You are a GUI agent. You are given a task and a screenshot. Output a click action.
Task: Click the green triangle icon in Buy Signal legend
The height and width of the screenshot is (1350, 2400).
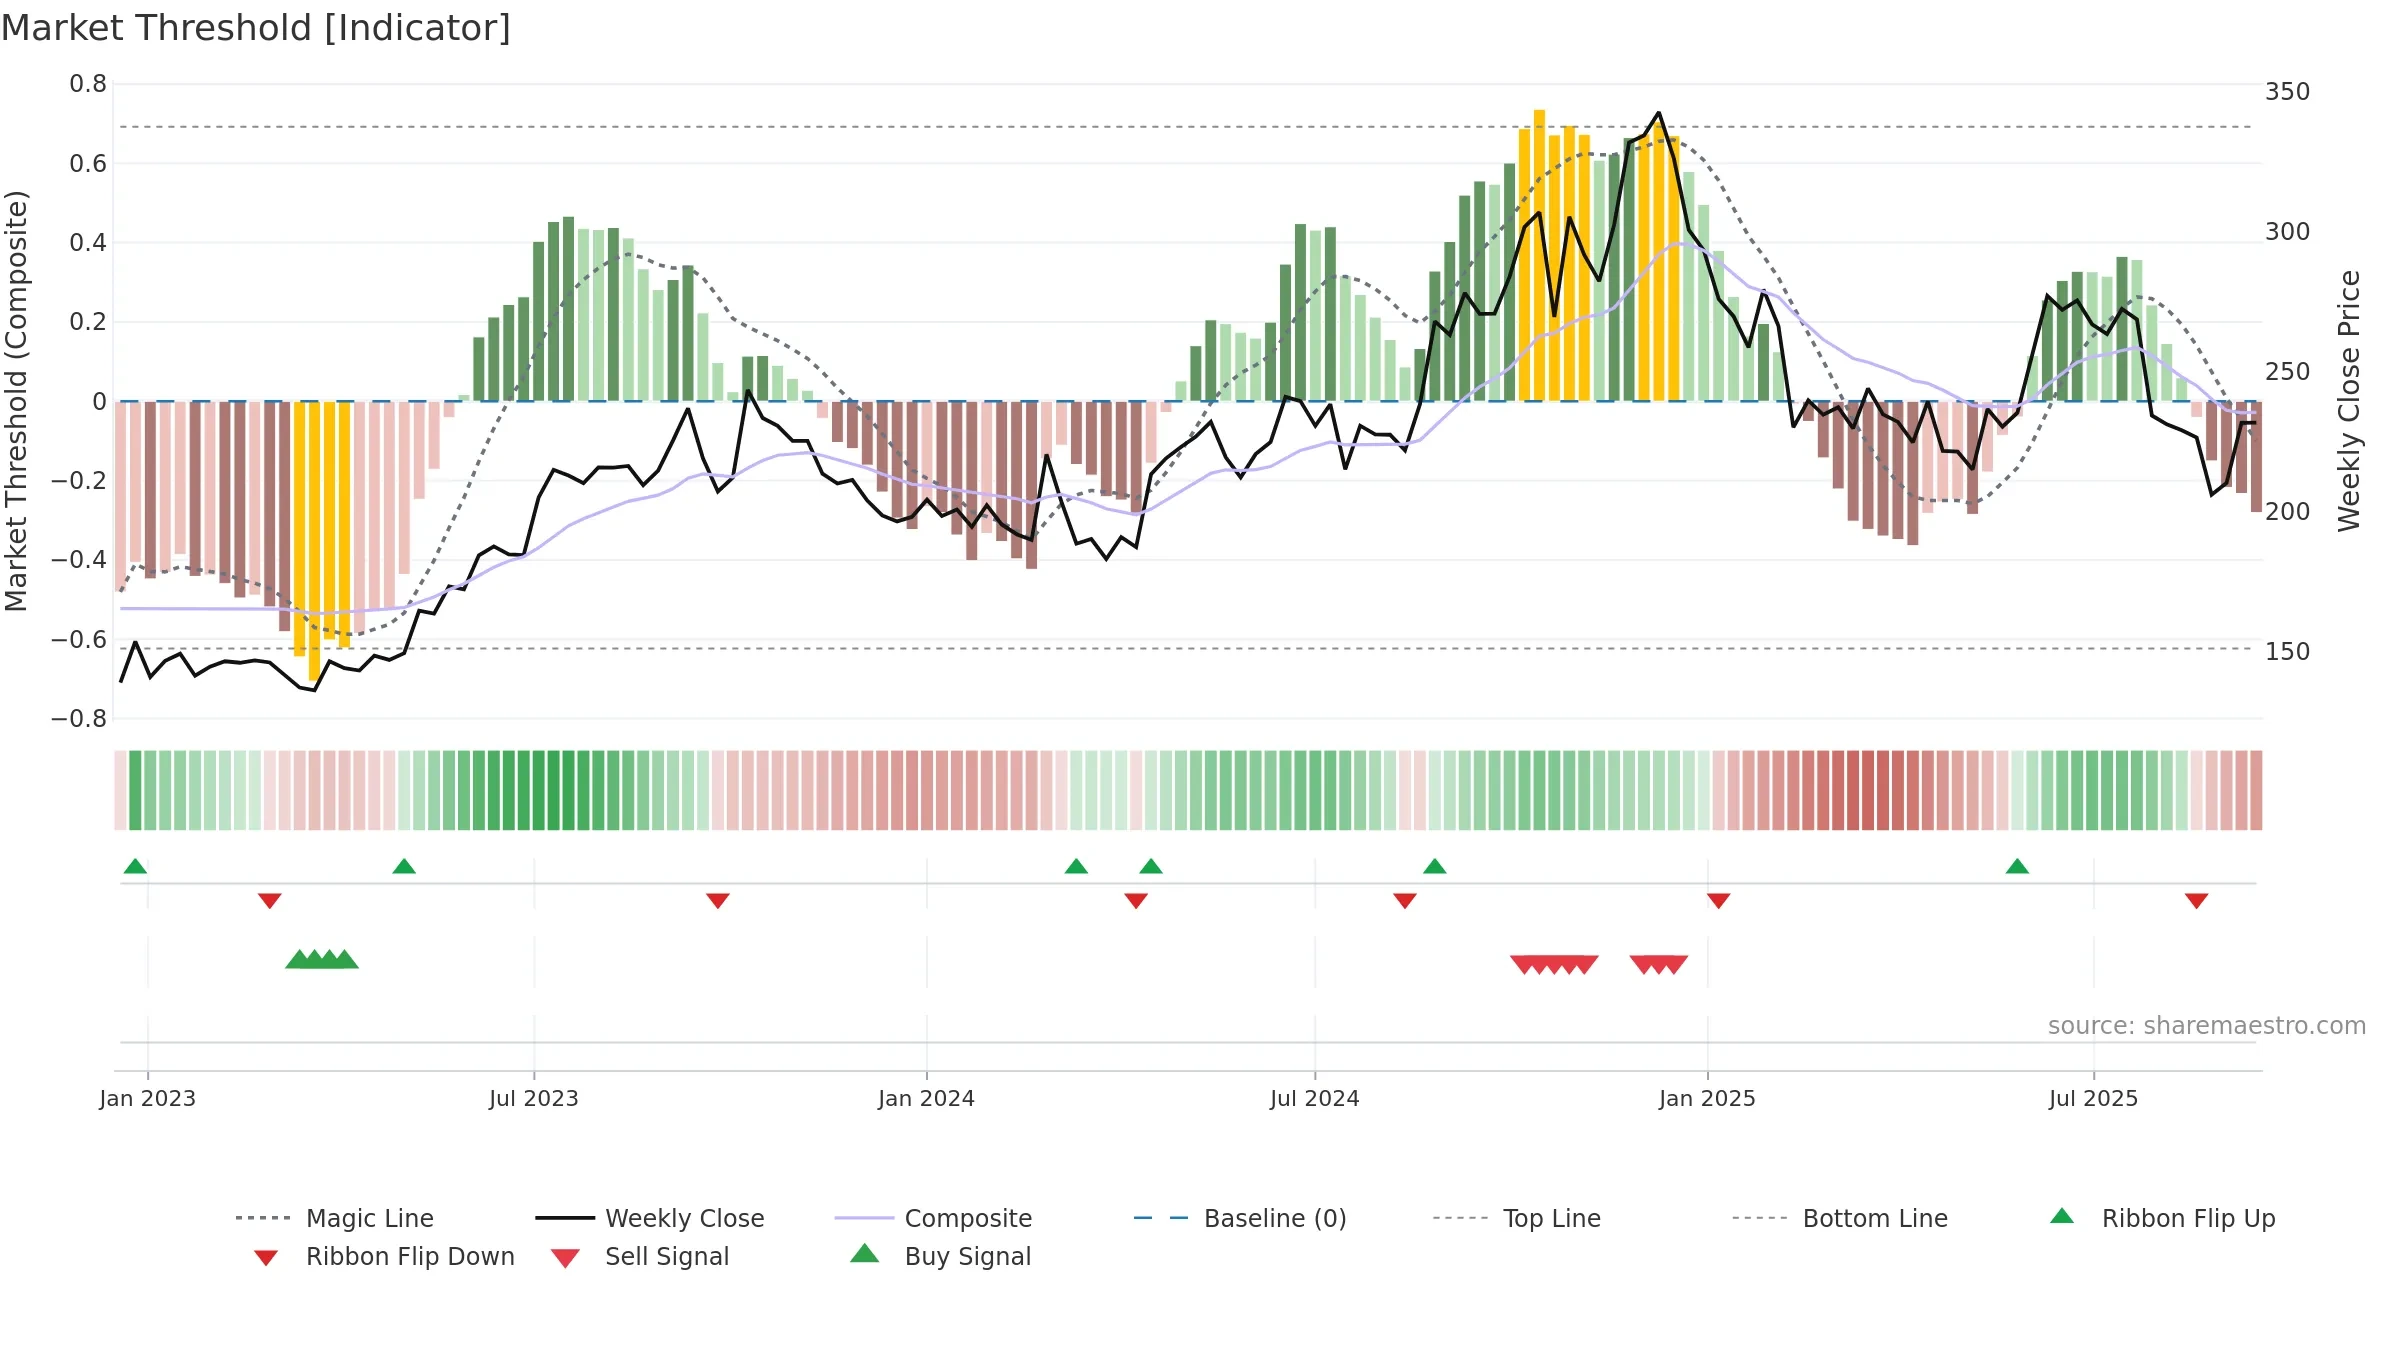click(x=864, y=1253)
